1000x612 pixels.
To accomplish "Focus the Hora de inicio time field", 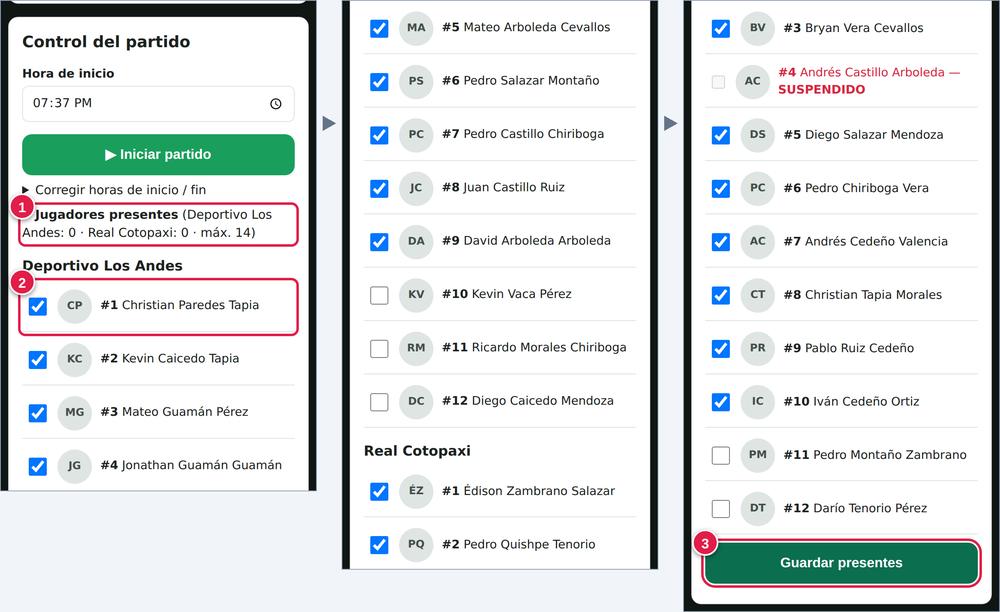I will (158, 103).
